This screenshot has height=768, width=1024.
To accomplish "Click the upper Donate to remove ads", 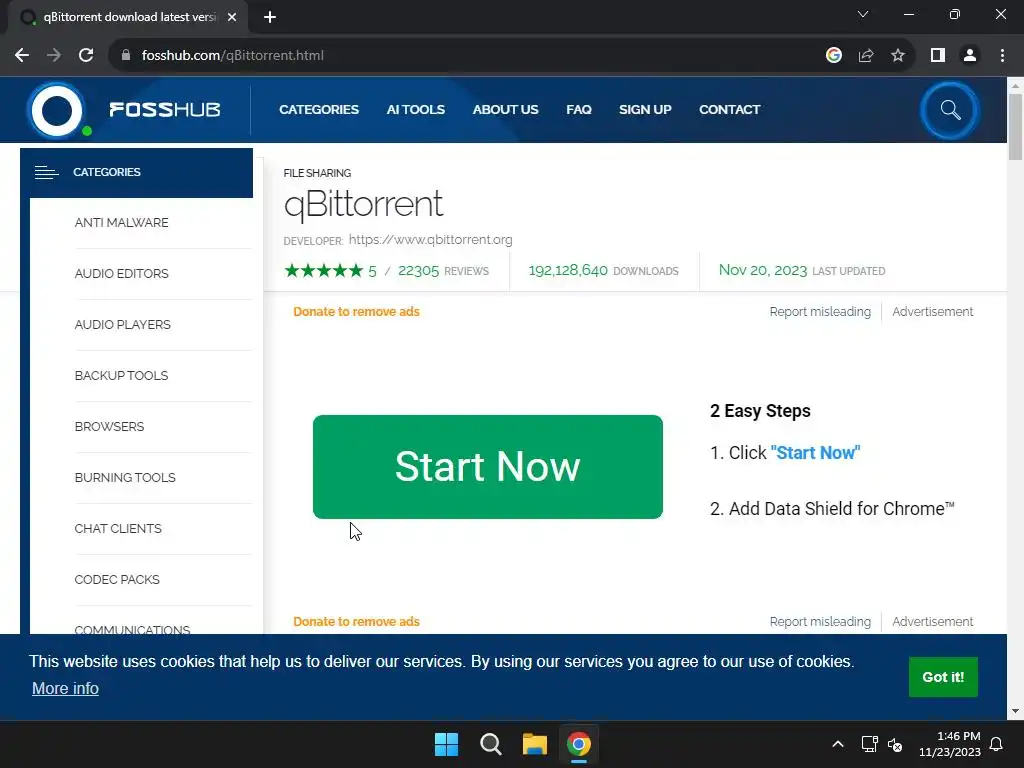I will (356, 312).
